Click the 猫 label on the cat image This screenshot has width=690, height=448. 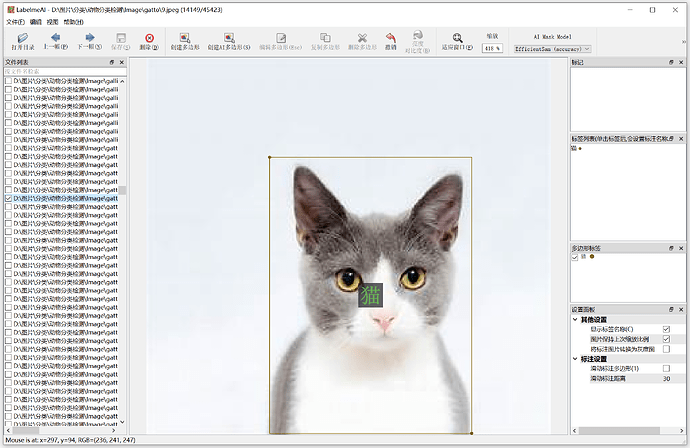pos(370,295)
